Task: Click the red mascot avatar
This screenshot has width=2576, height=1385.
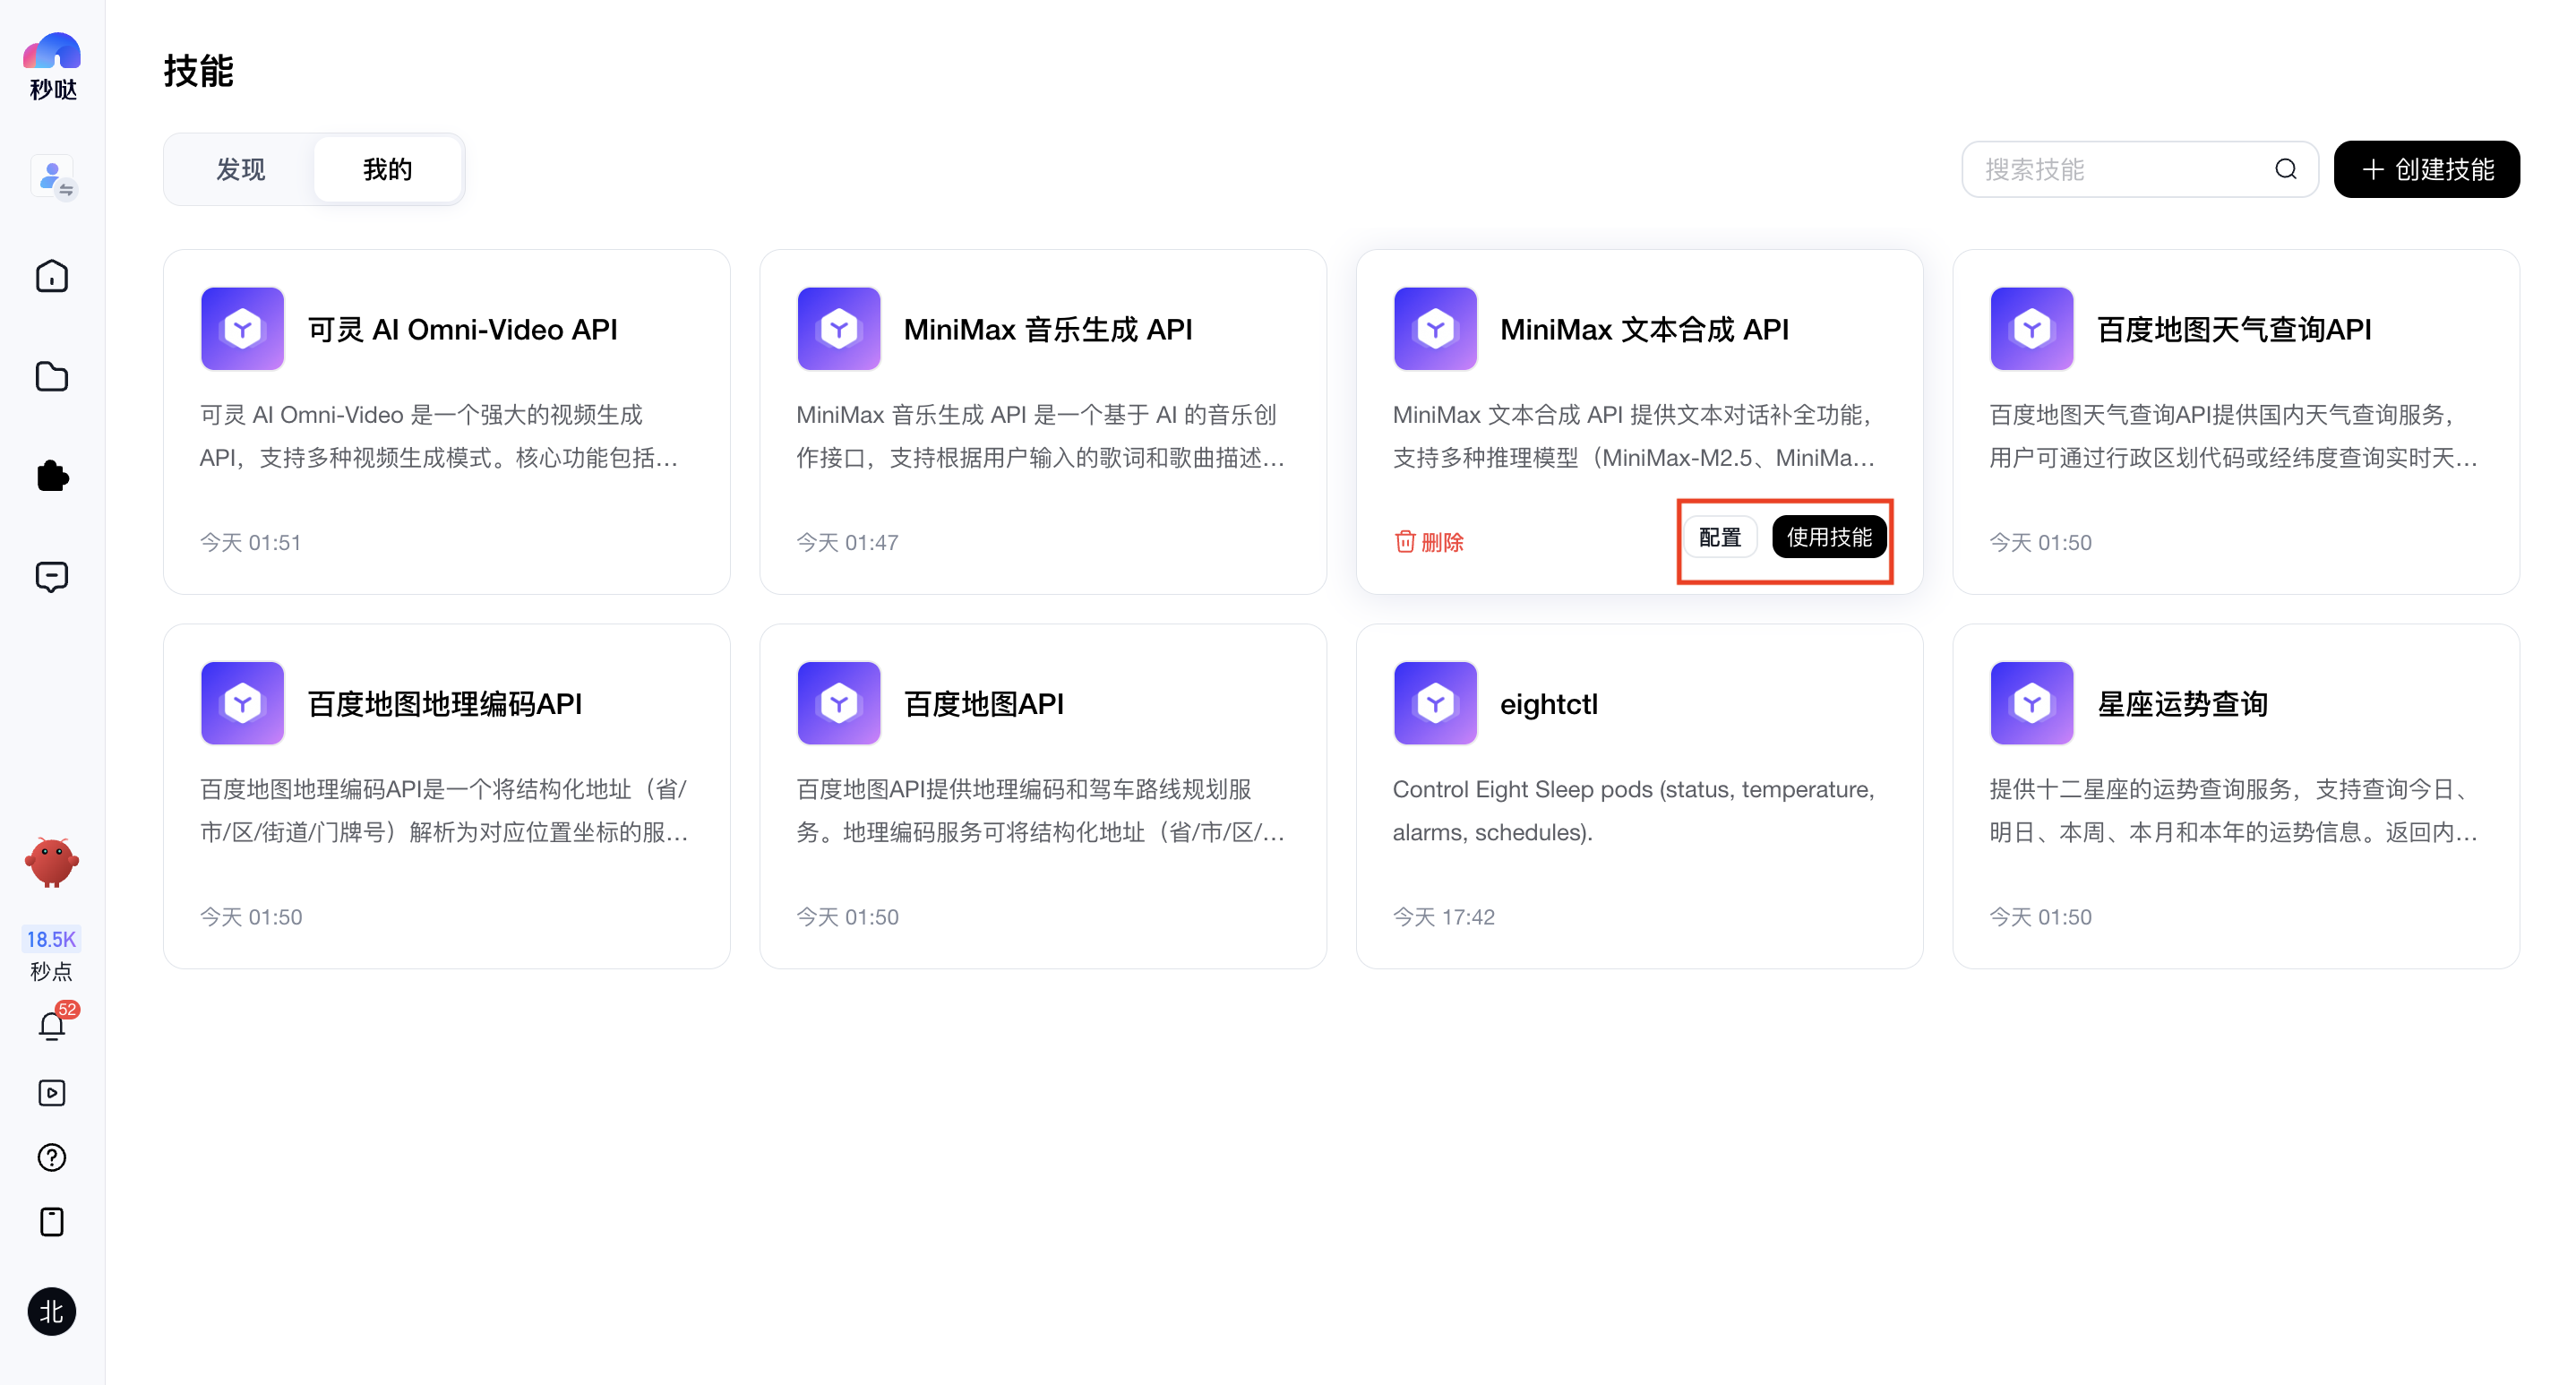Action: tap(52, 862)
